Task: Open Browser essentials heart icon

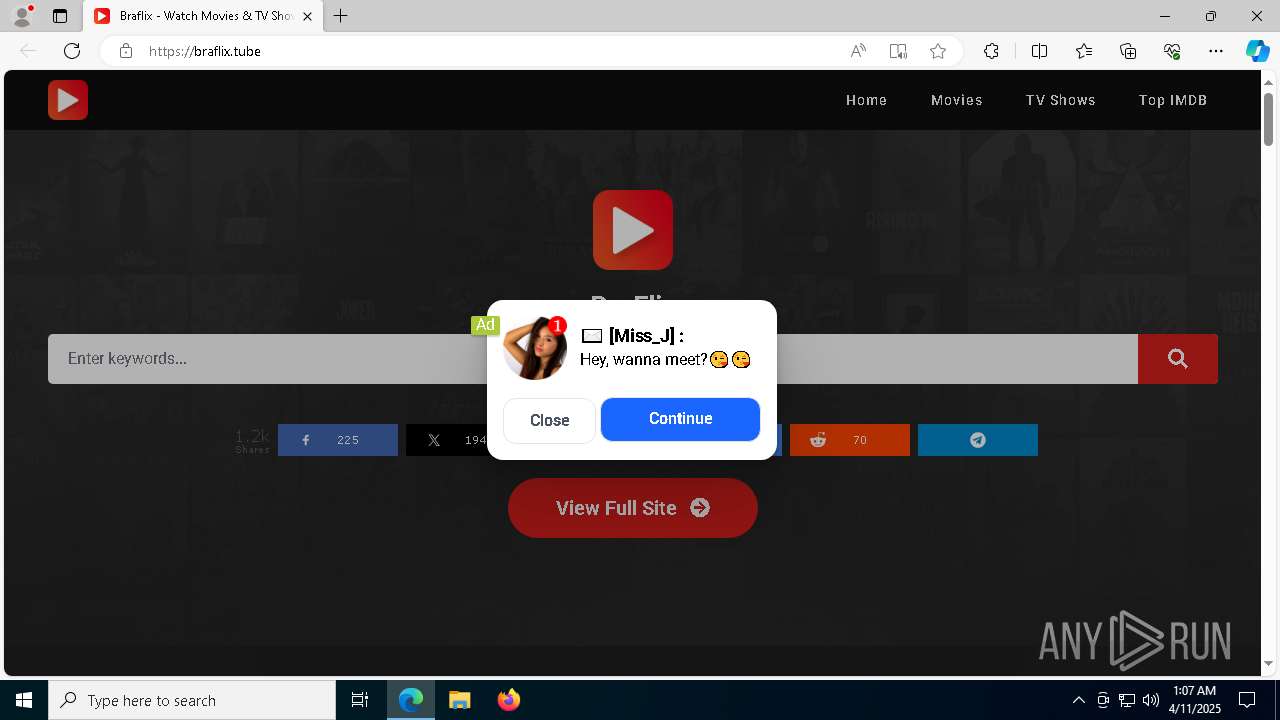Action: tap(1172, 51)
